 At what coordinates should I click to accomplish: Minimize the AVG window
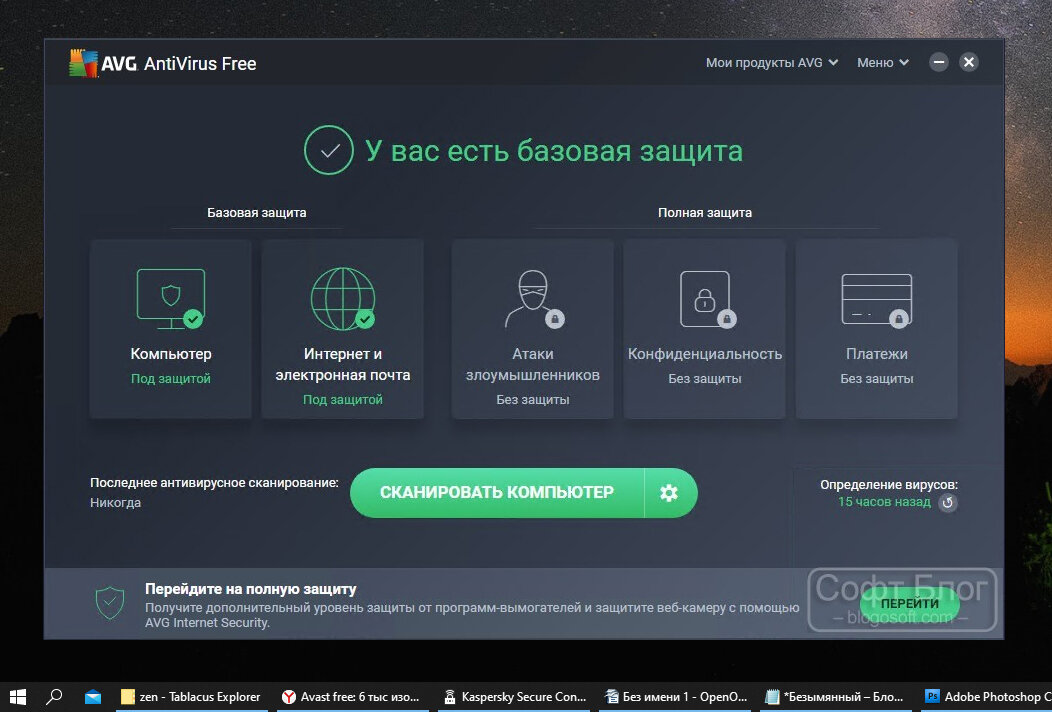939,62
